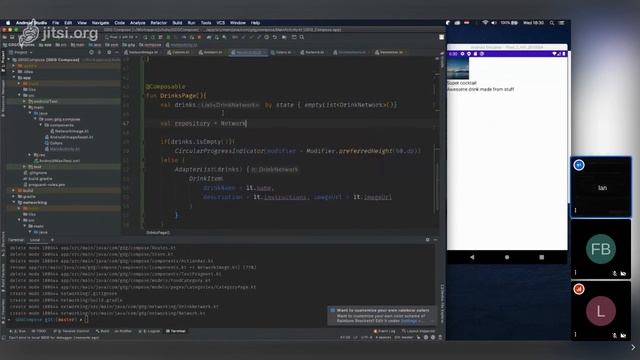Collapse the networking module folder
Image resolution: width=640 pixels, height=360 pixels.
(14, 202)
